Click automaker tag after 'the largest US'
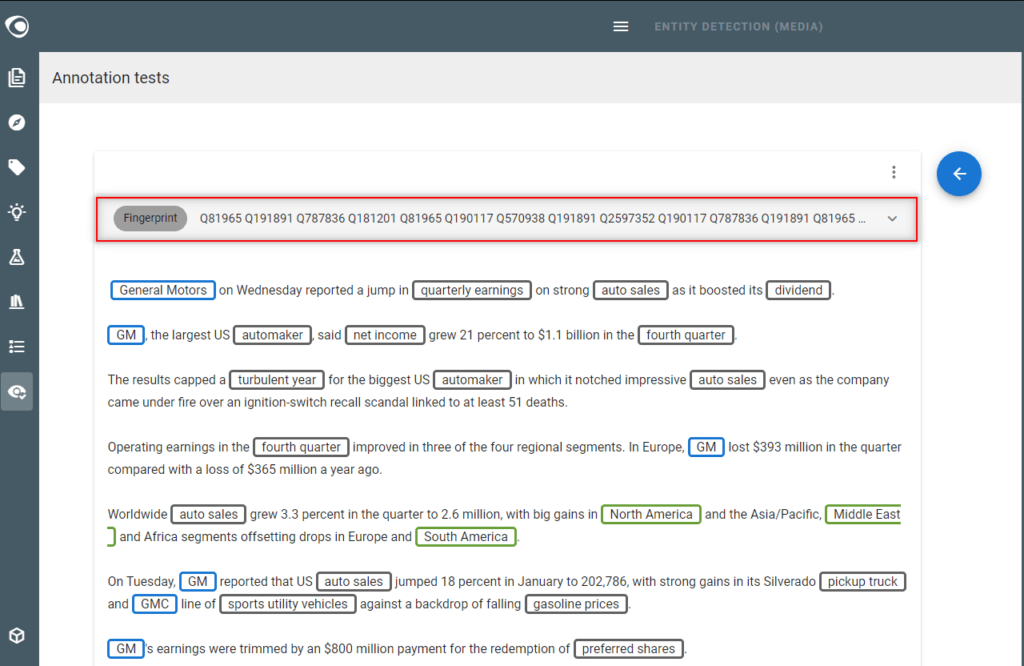1024x666 pixels. tap(272, 335)
